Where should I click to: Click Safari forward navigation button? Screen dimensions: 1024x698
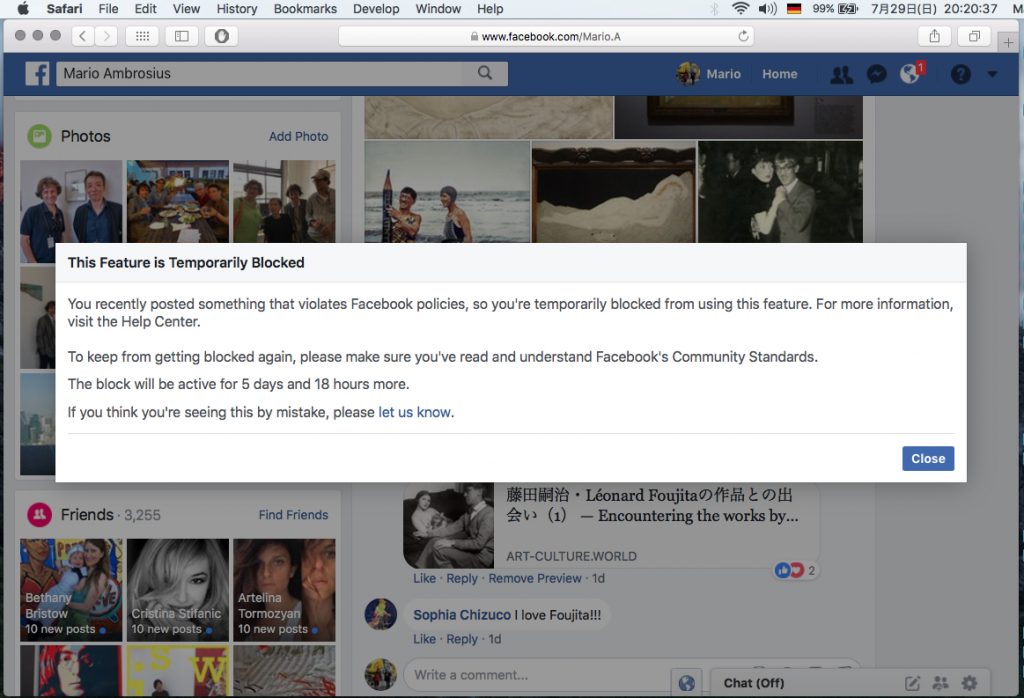click(x=106, y=36)
